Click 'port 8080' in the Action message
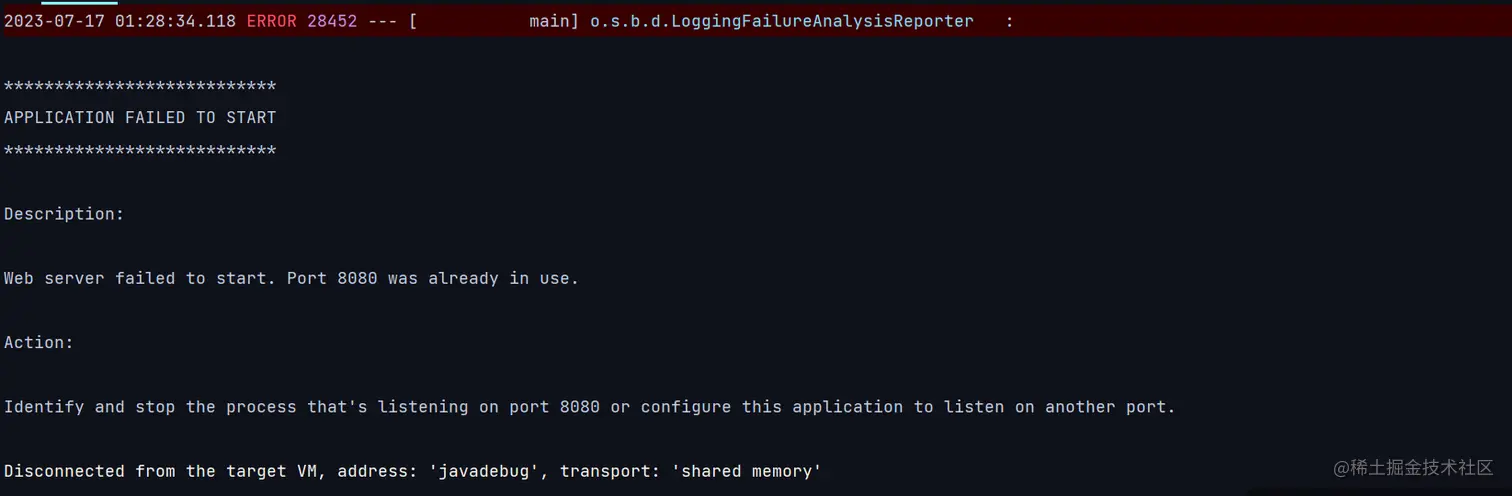Viewport: 1512px width, 496px height. click(554, 407)
